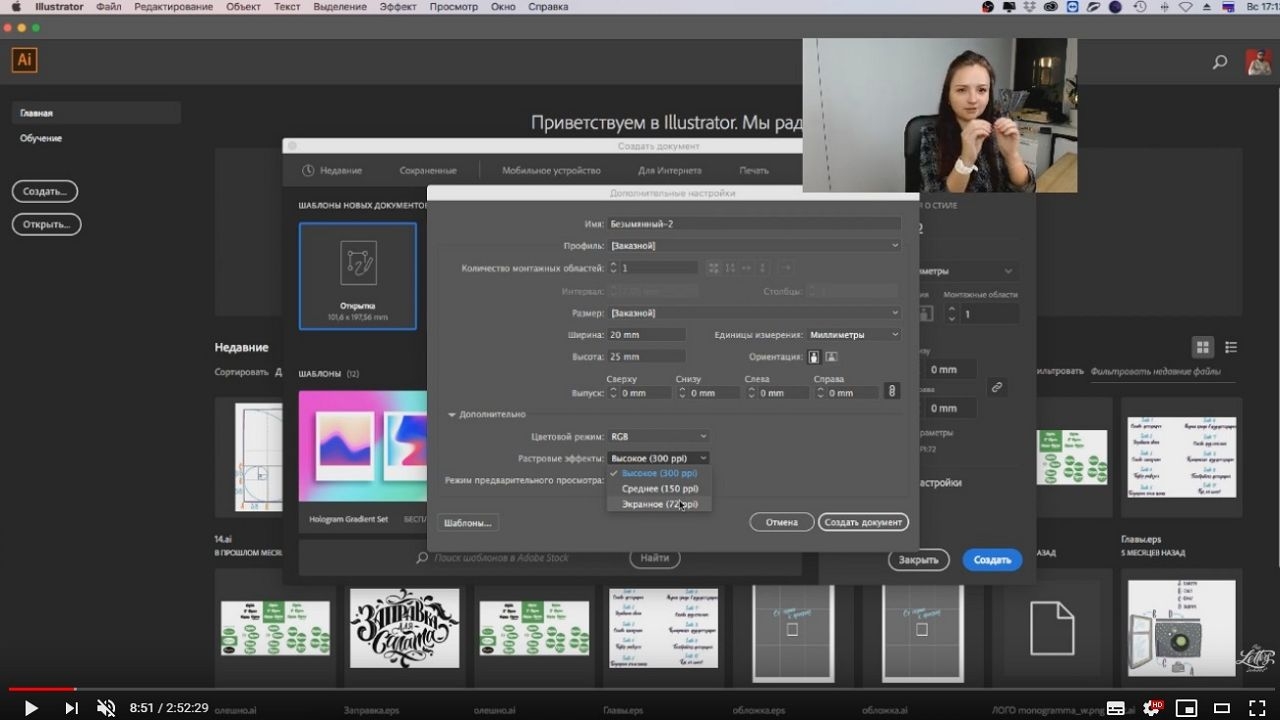Screen dimensions: 1280x720
Task: Click the Закрыть button
Action: (918, 560)
